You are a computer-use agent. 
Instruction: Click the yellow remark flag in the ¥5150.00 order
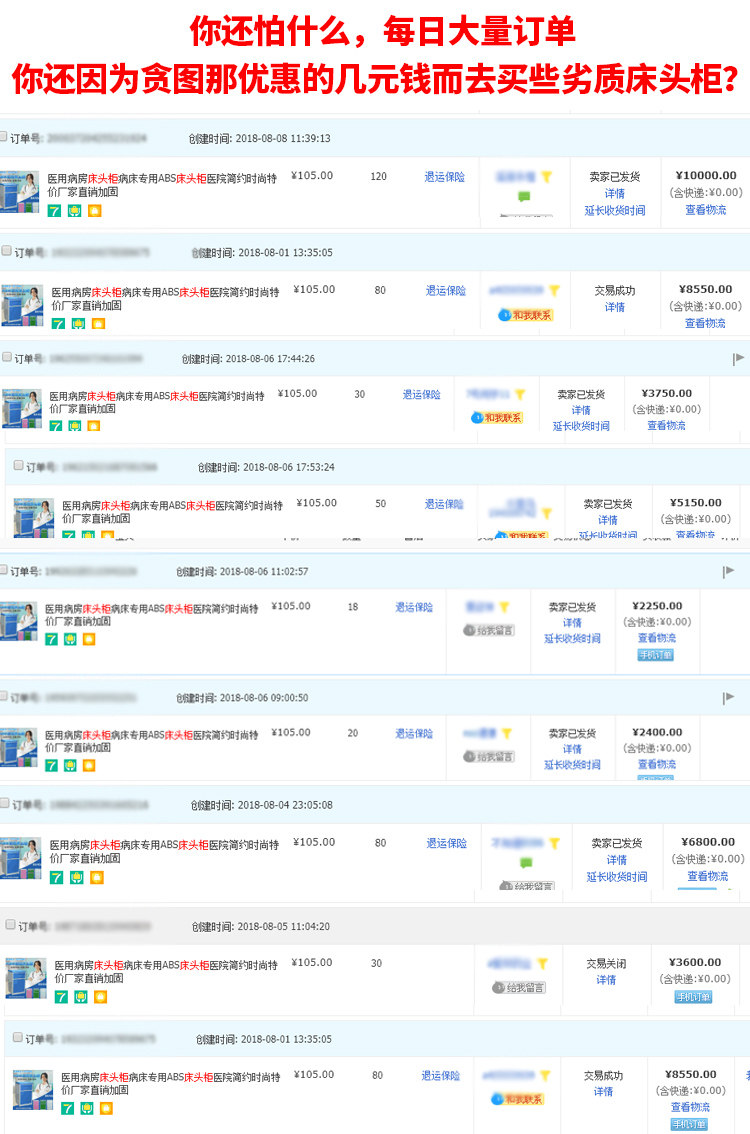(546, 513)
